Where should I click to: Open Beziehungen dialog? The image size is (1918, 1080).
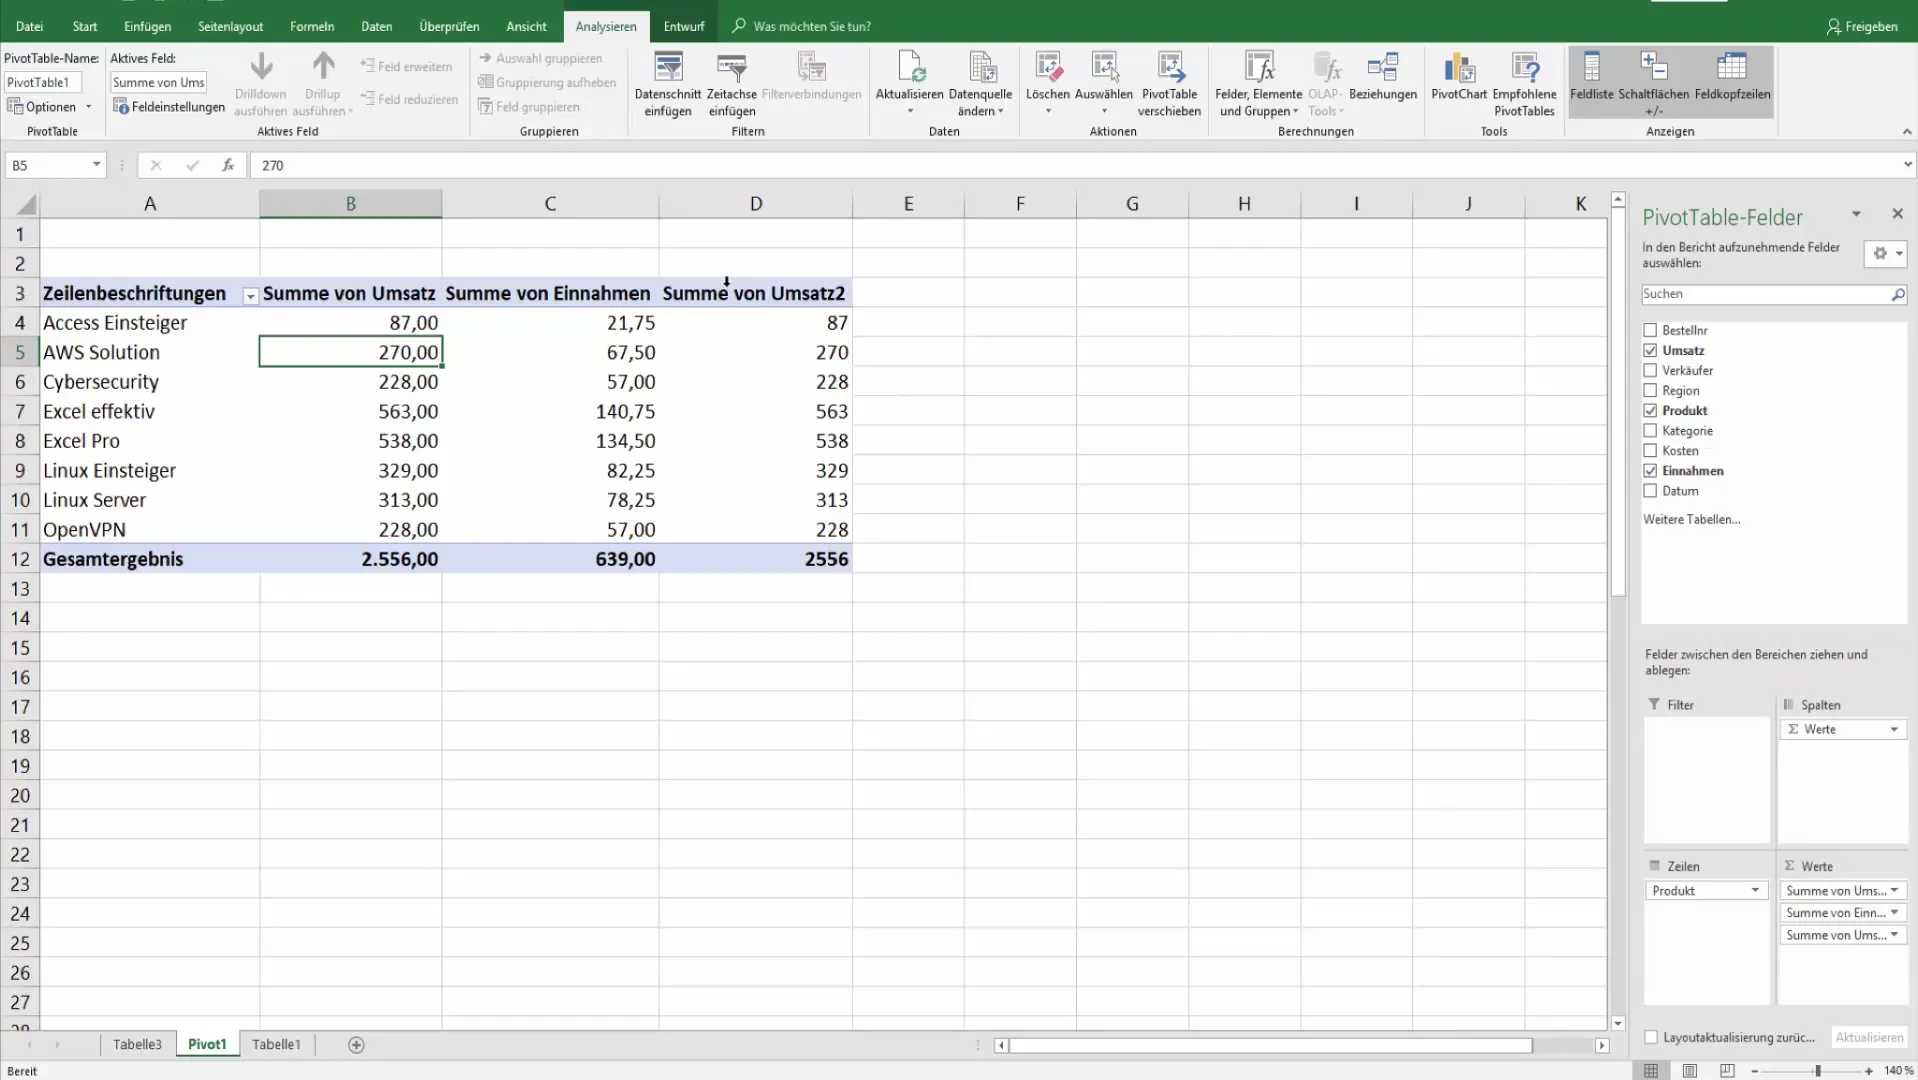click(x=1383, y=78)
